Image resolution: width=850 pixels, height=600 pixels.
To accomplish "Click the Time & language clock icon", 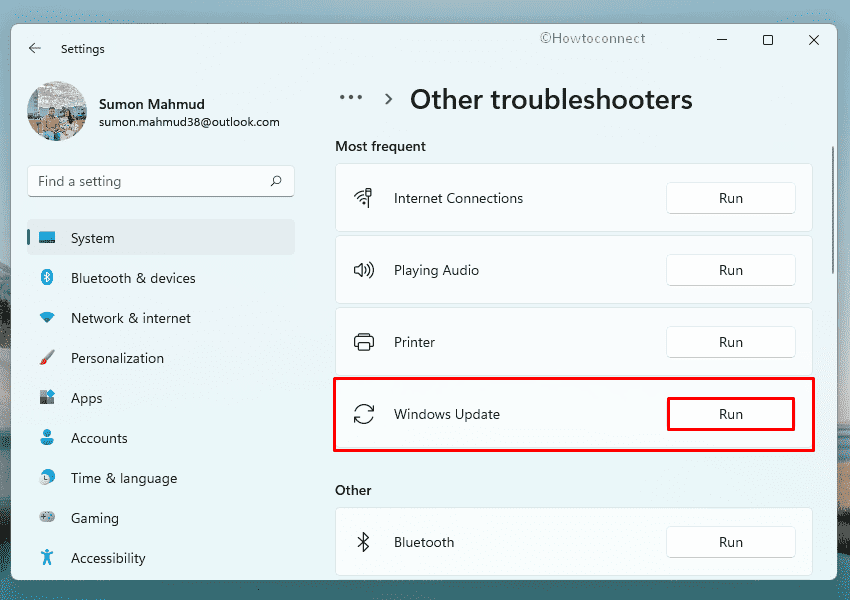I will coord(47,477).
